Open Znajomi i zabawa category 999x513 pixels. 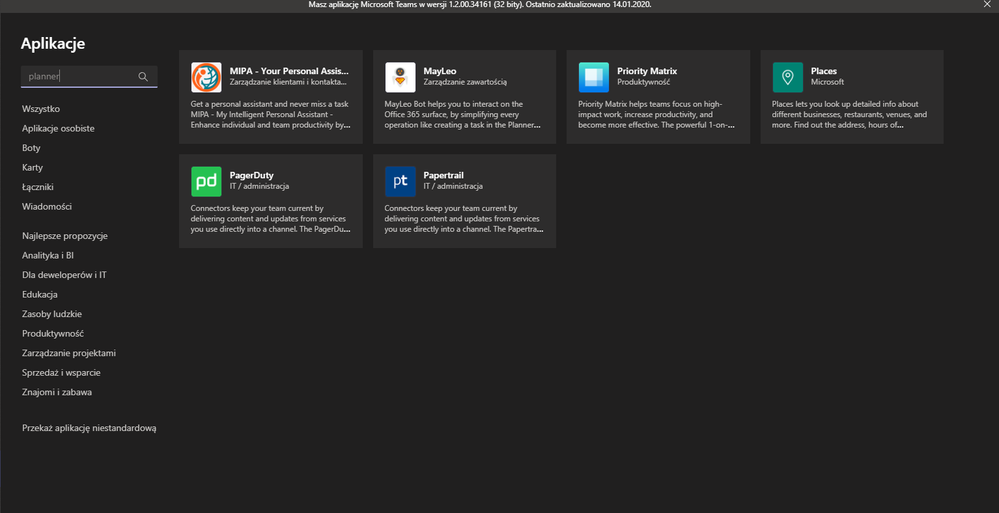tap(57, 392)
